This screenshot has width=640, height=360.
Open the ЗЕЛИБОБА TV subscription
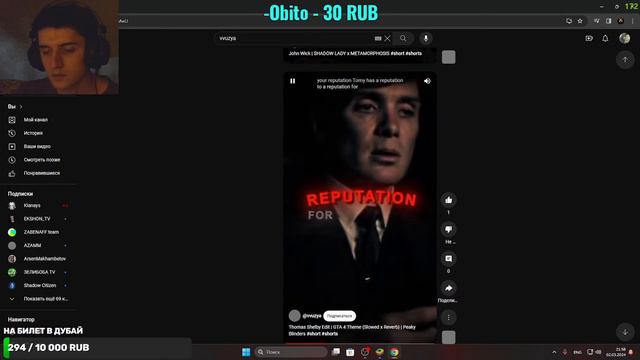click(39, 272)
